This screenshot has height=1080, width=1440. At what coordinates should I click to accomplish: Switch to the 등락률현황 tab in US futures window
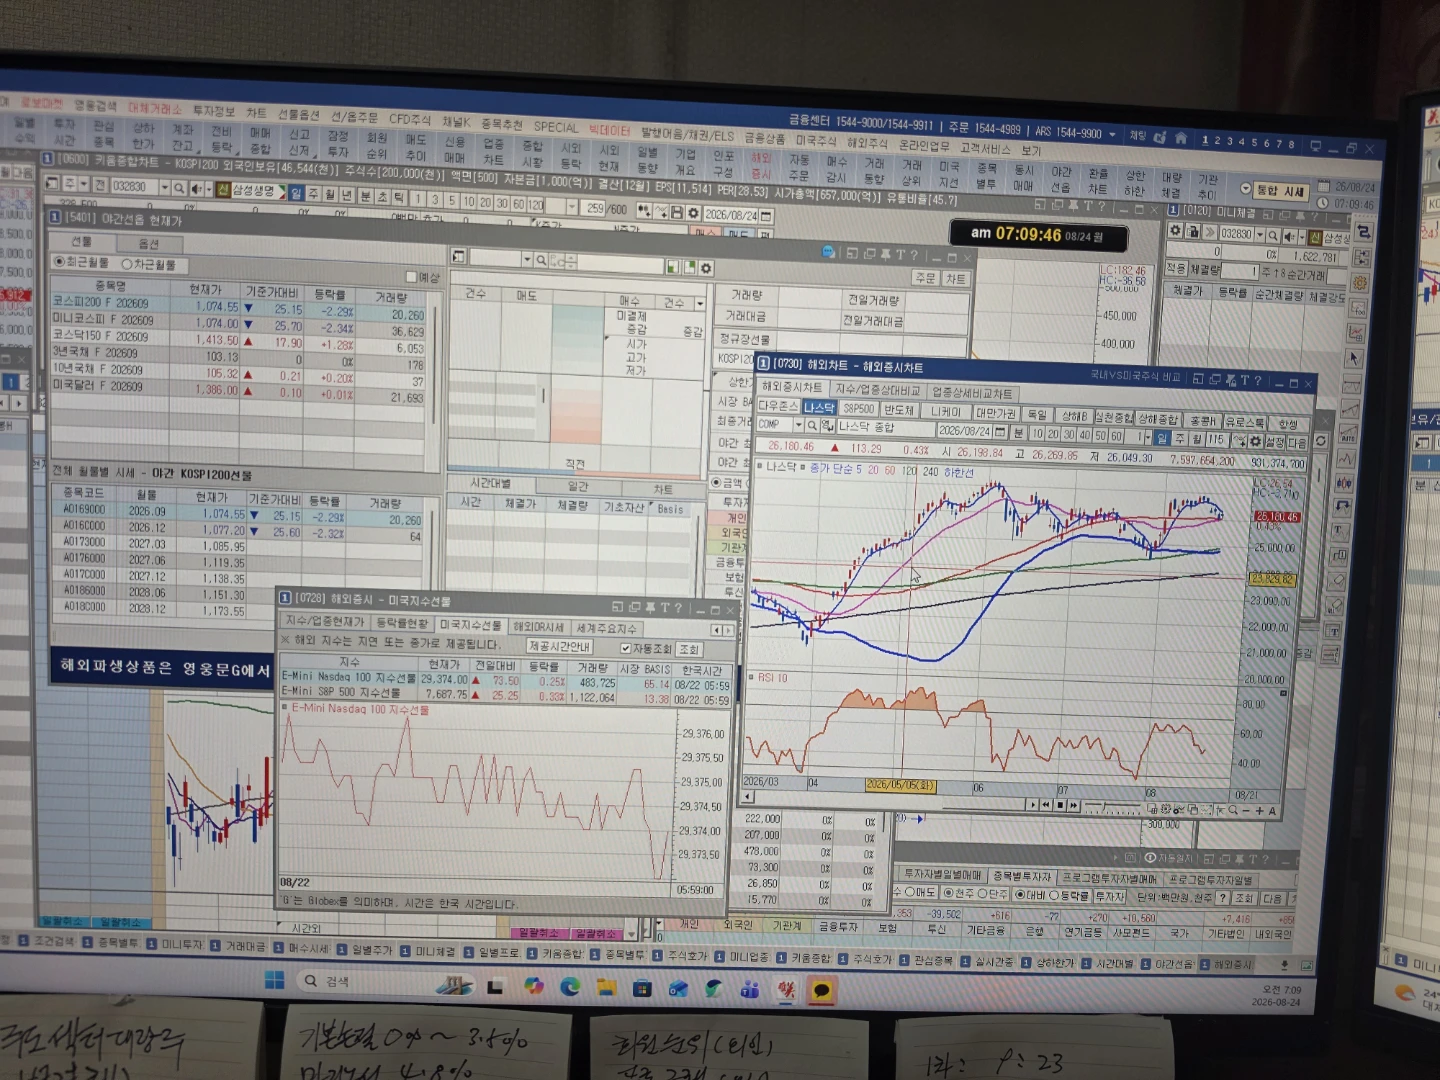click(x=401, y=623)
